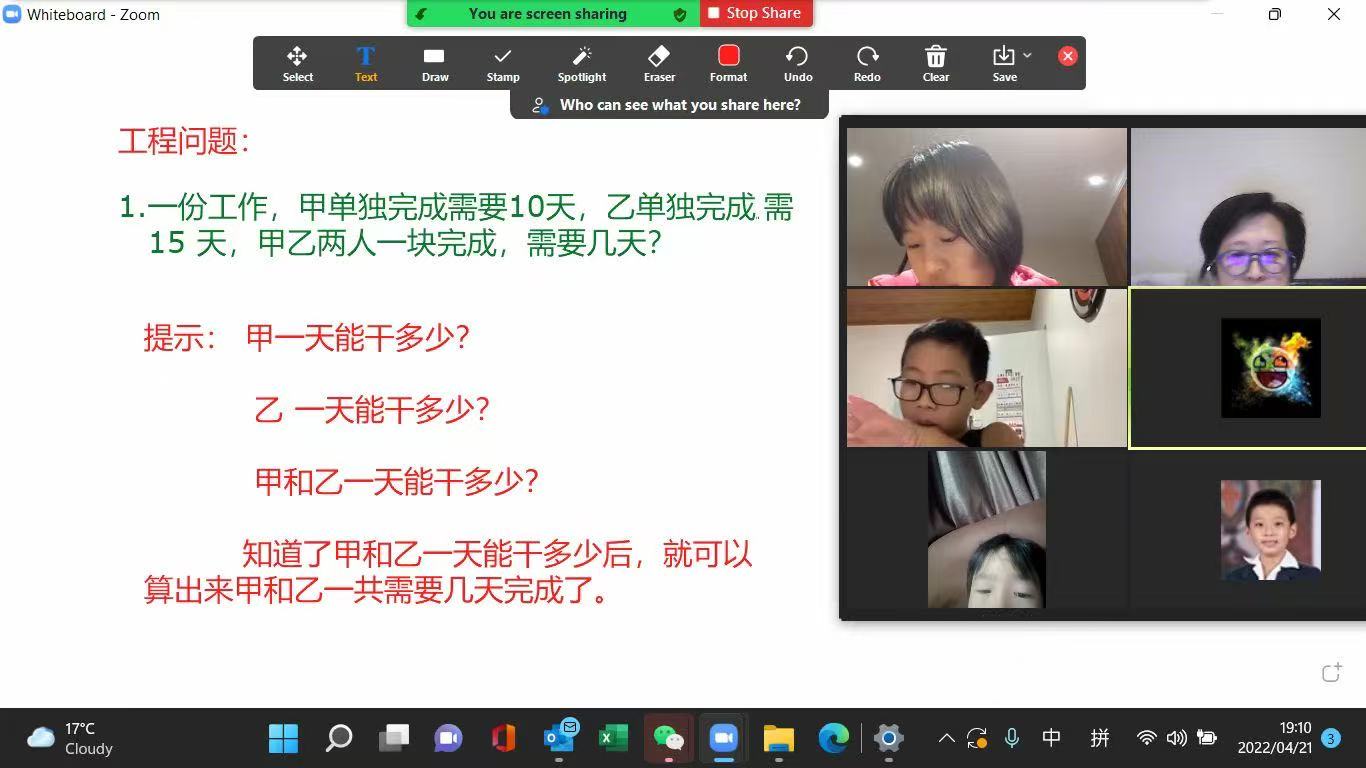The image size is (1366, 768).
Task: Choose the Draw tool
Action: (434, 62)
